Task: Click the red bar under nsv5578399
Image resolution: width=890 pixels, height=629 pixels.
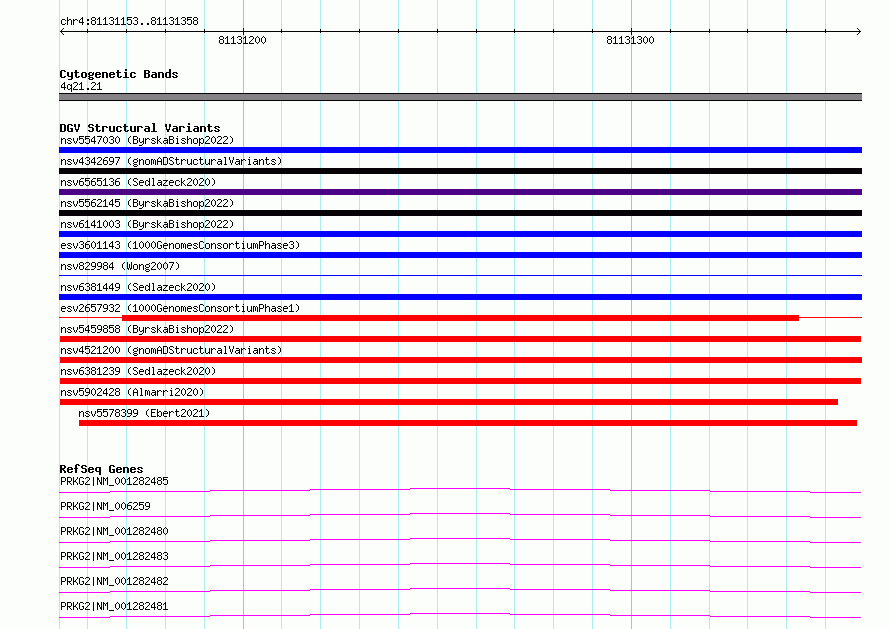Action: [x=468, y=423]
